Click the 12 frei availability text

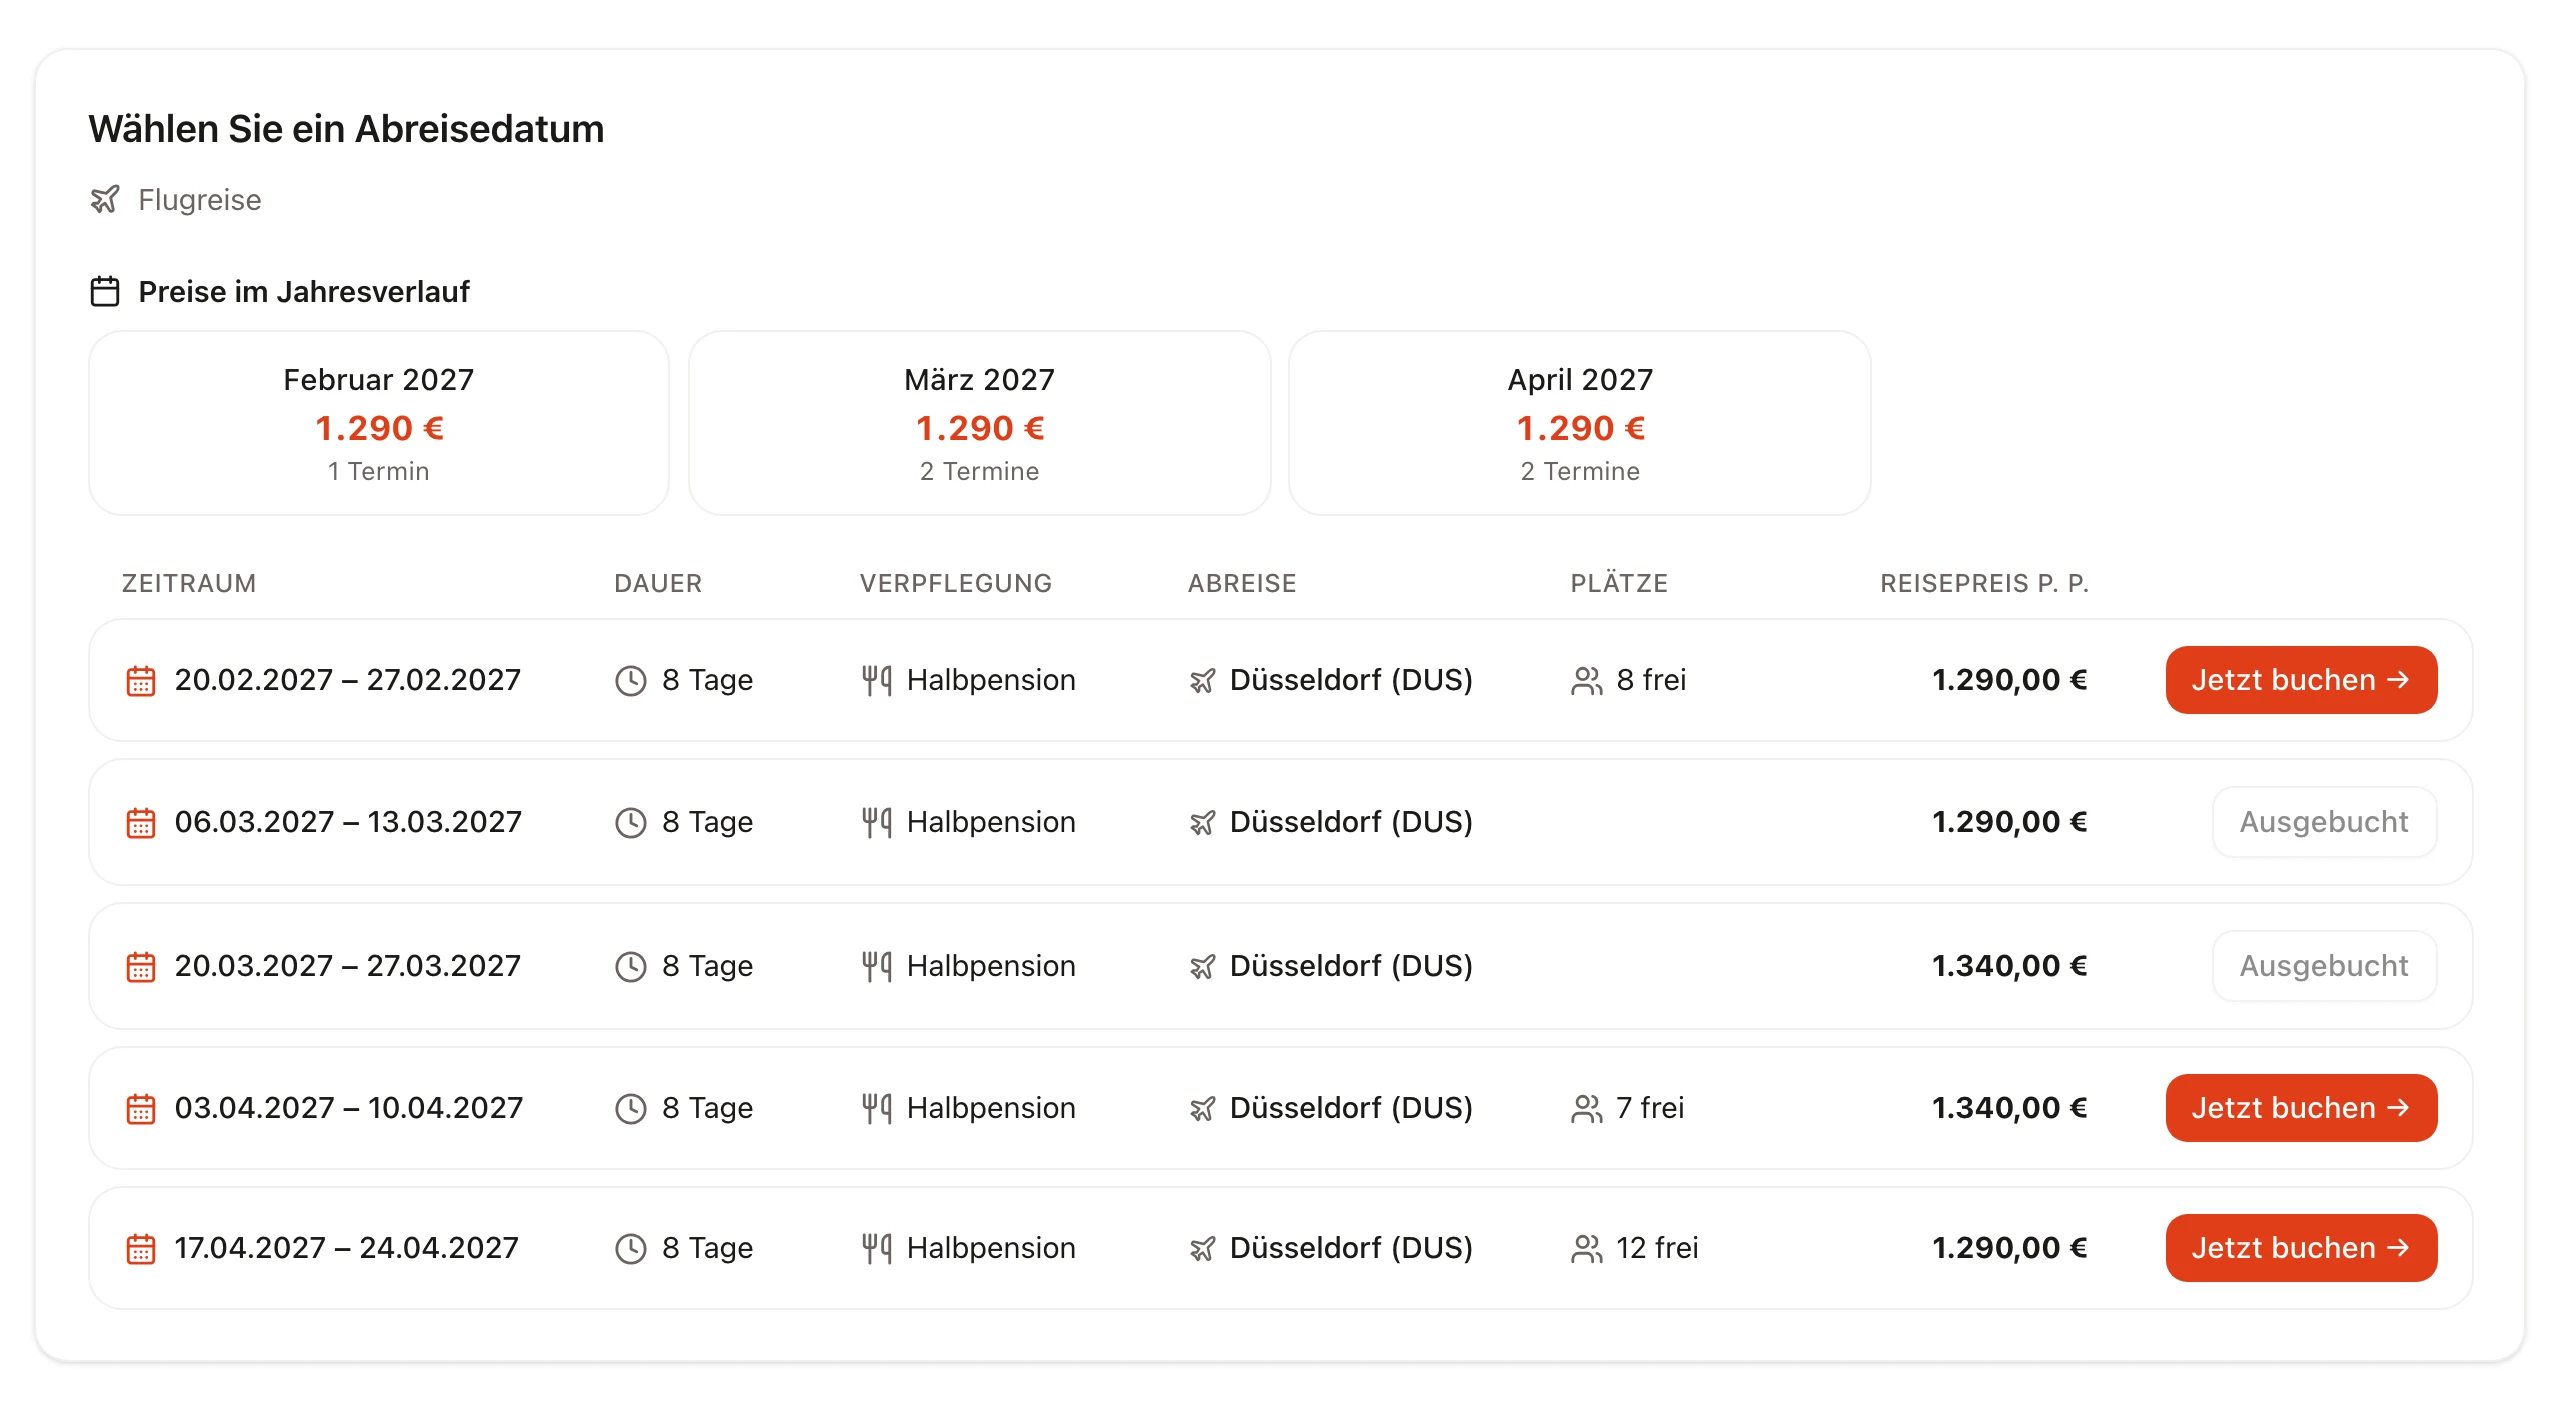pyautogui.click(x=1657, y=1248)
